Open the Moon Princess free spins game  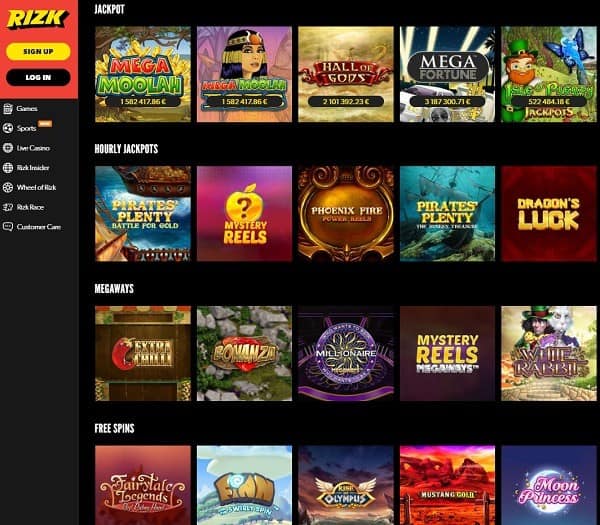point(549,485)
